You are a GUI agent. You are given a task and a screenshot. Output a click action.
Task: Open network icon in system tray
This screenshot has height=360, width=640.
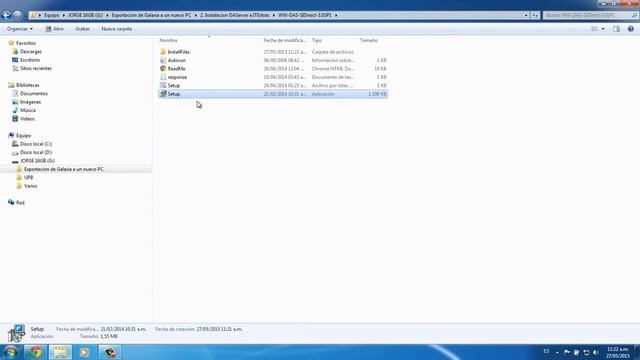pos(586,352)
